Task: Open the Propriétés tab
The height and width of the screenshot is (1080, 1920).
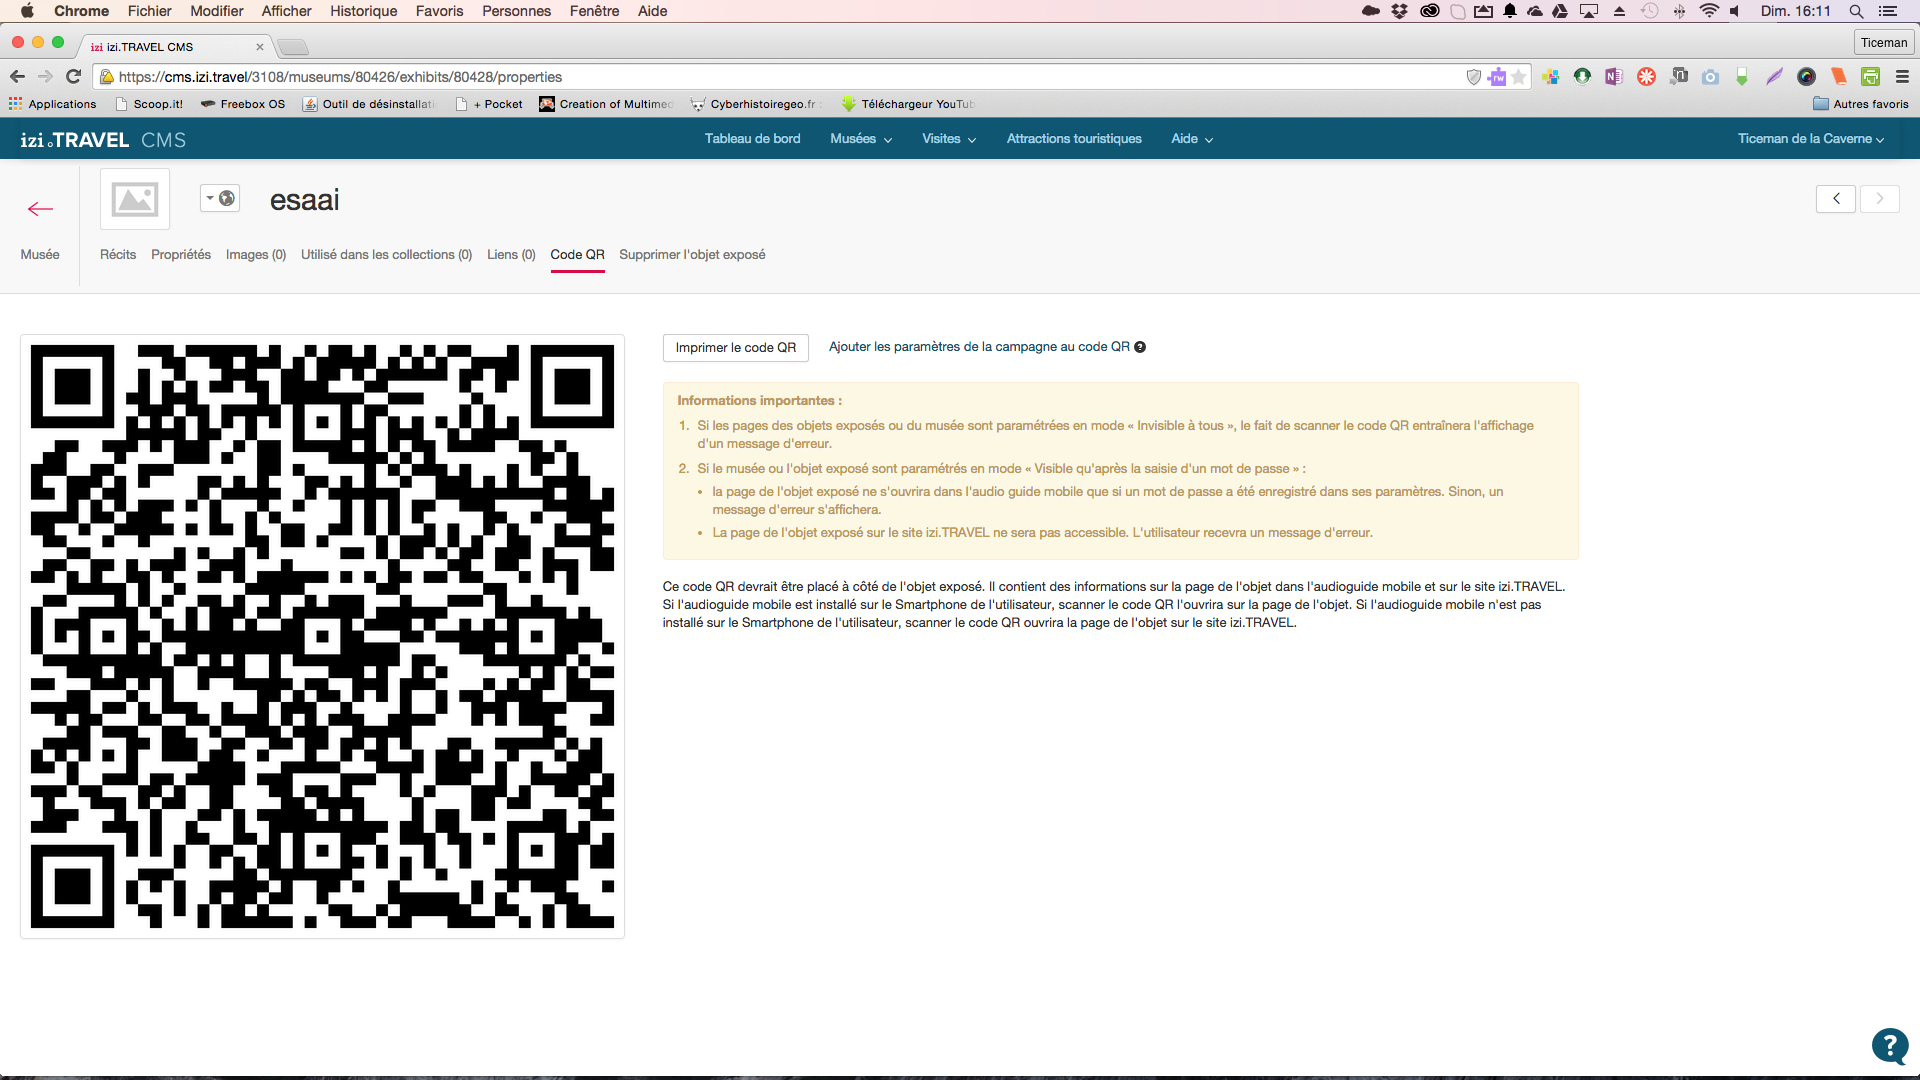Action: click(181, 255)
